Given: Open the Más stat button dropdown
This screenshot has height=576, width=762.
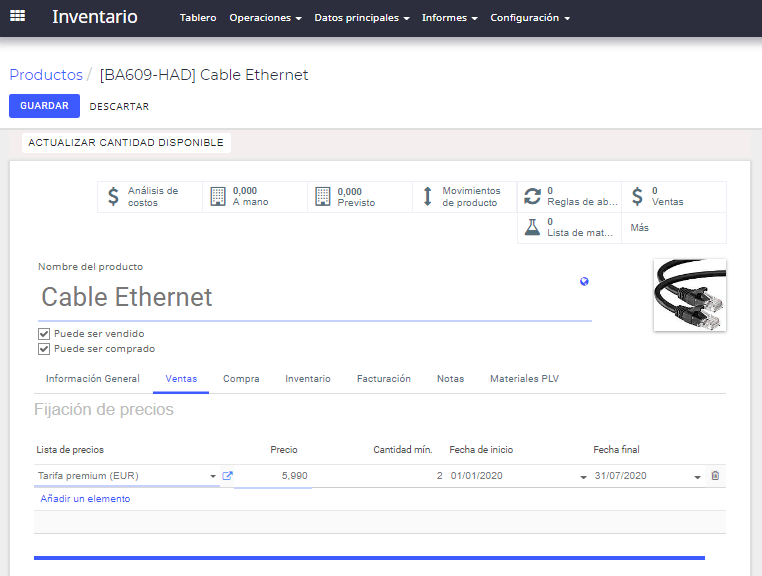Looking at the screenshot, I should pos(674,227).
